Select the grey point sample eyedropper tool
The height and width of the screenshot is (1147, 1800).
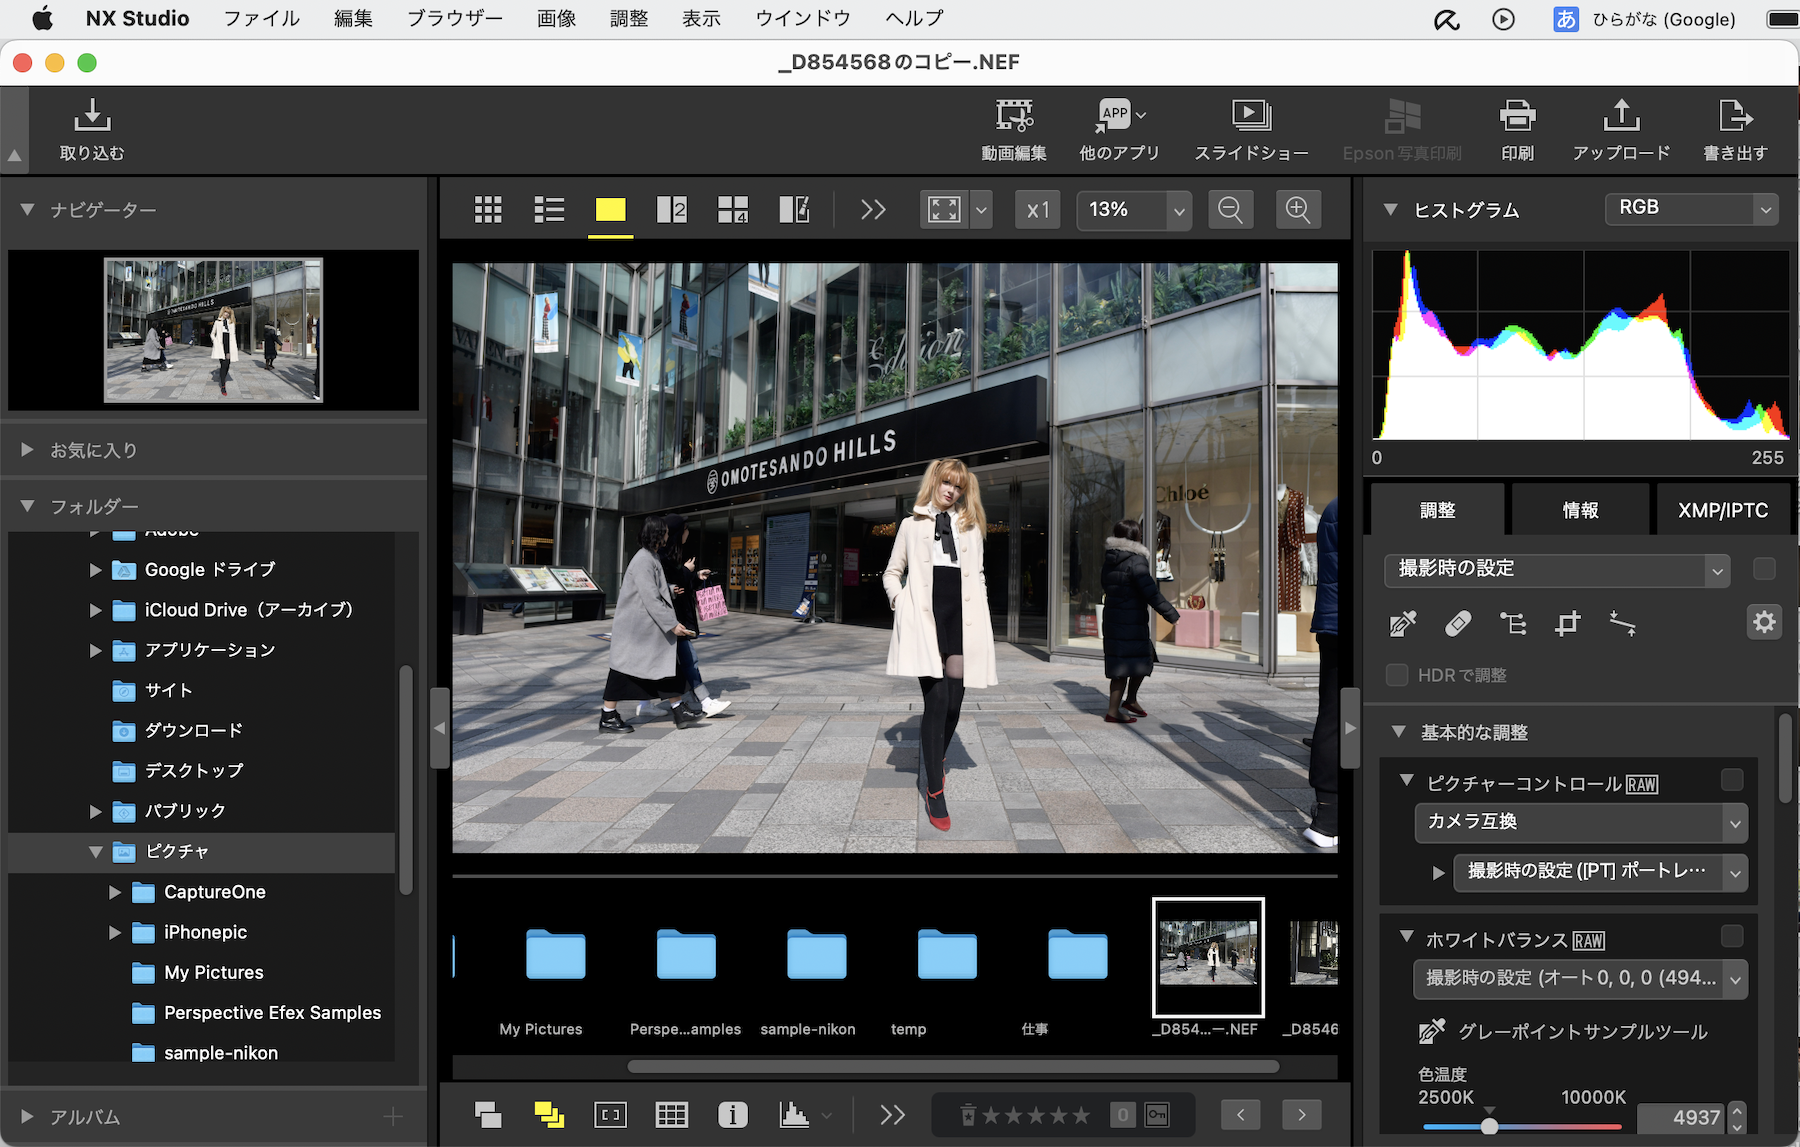1433,1031
